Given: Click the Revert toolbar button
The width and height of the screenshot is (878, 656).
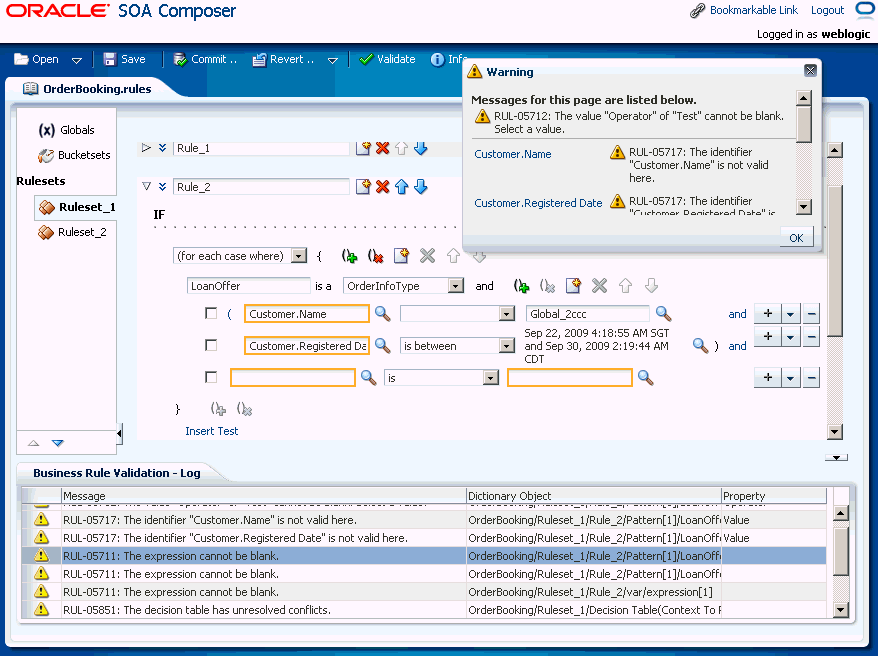Looking at the screenshot, I should pyautogui.click(x=283, y=59).
